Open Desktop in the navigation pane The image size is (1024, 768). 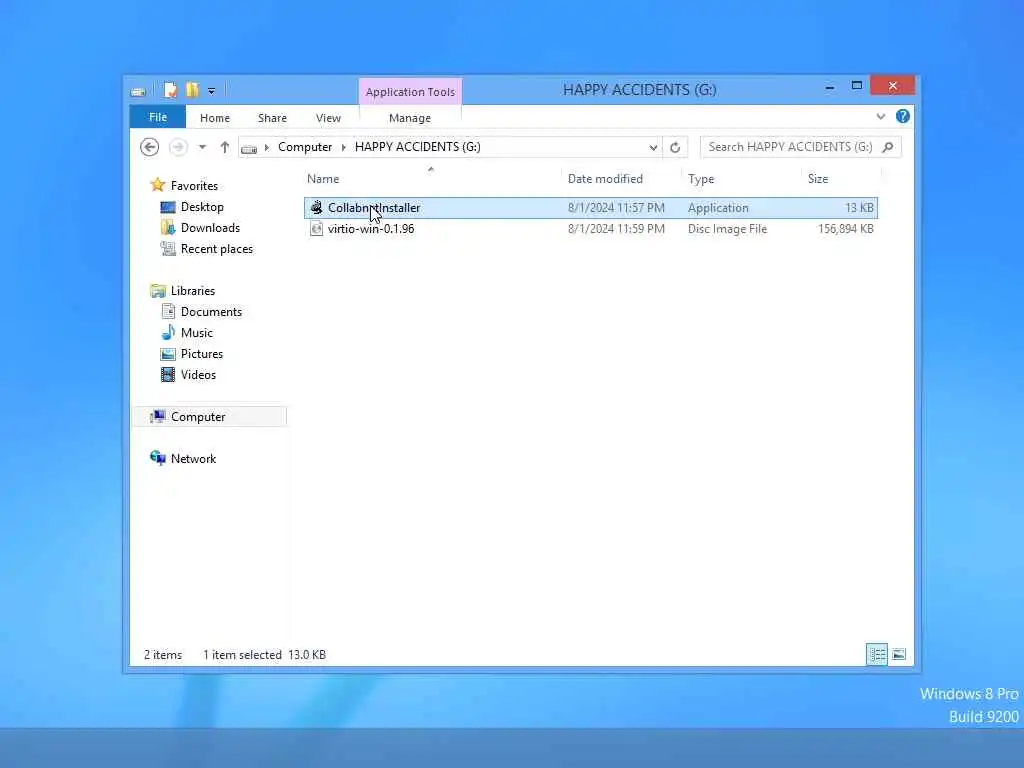[x=202, y=207]
